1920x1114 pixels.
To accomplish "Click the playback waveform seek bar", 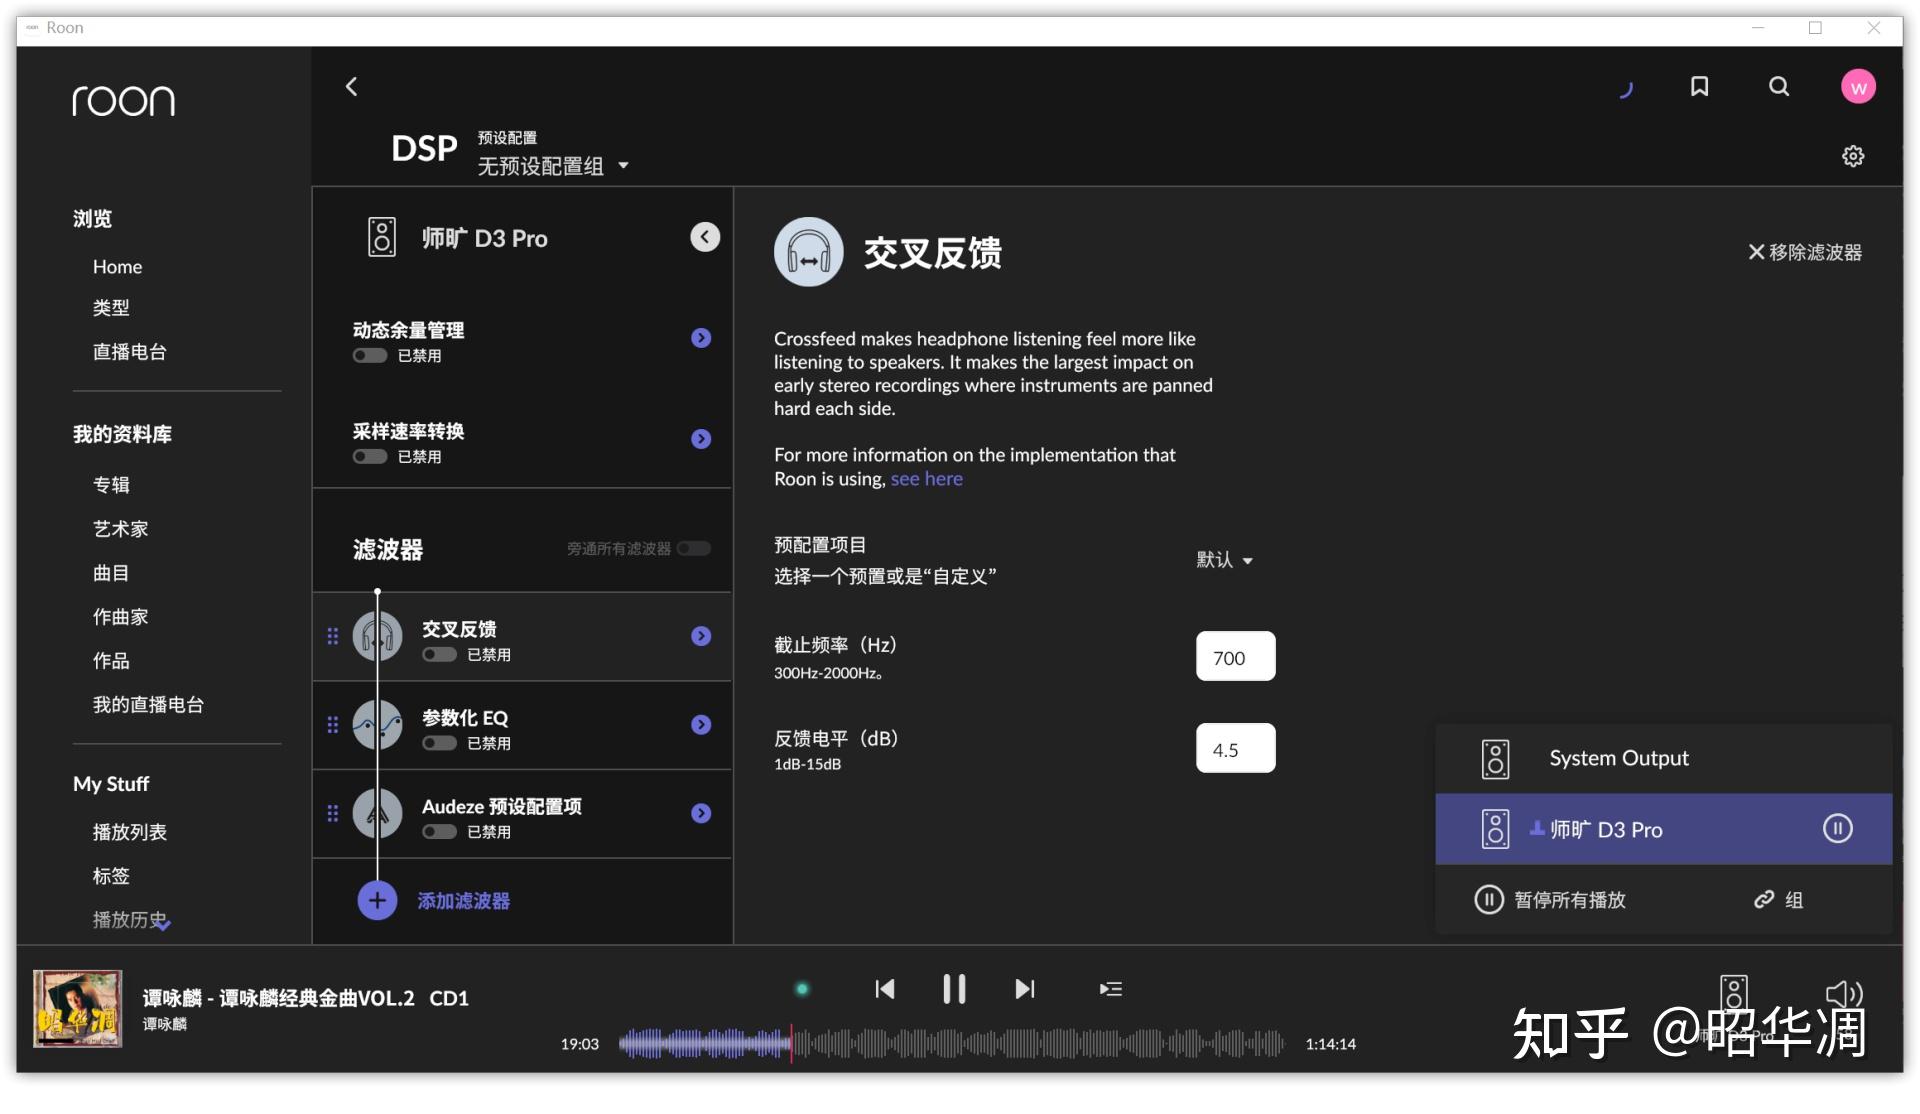I will 950,1043.
